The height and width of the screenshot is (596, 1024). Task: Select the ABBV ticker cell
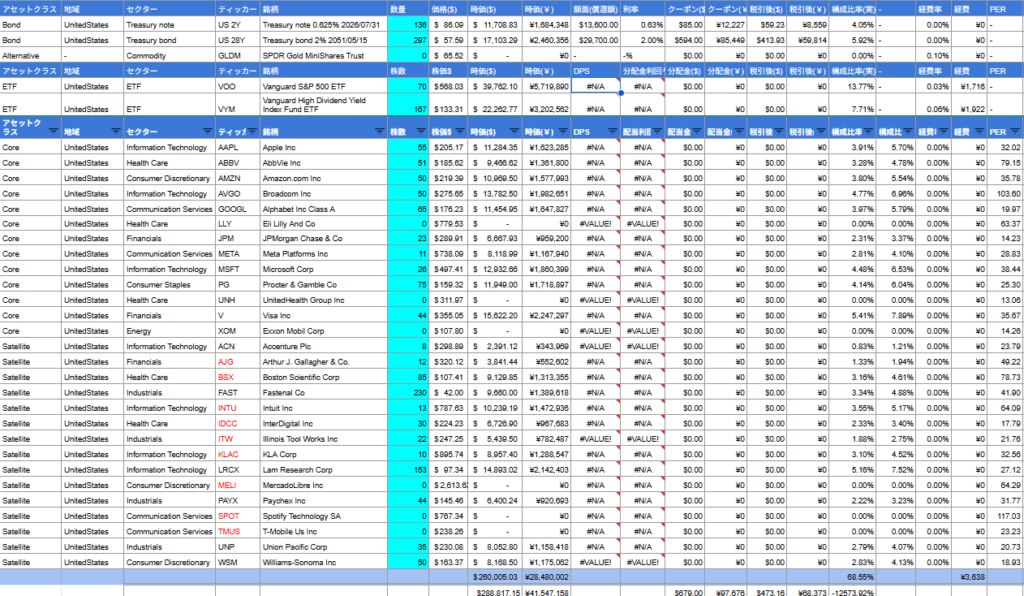coord(238,163)
